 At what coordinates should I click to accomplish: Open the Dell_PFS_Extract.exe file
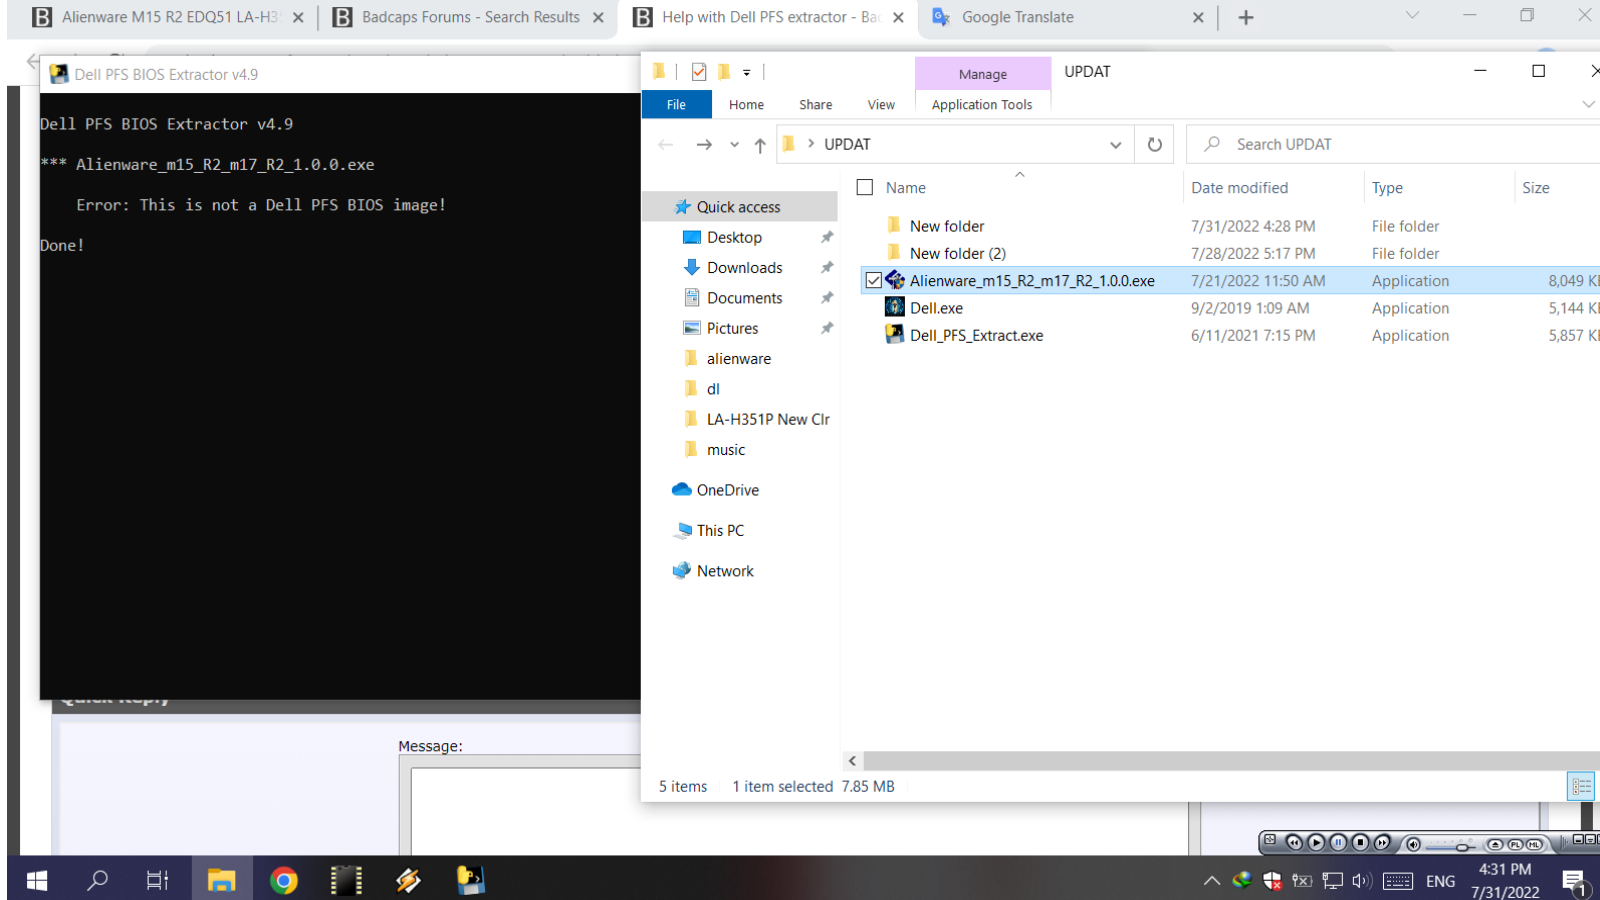pyautogui.click(x=975, y=336)
